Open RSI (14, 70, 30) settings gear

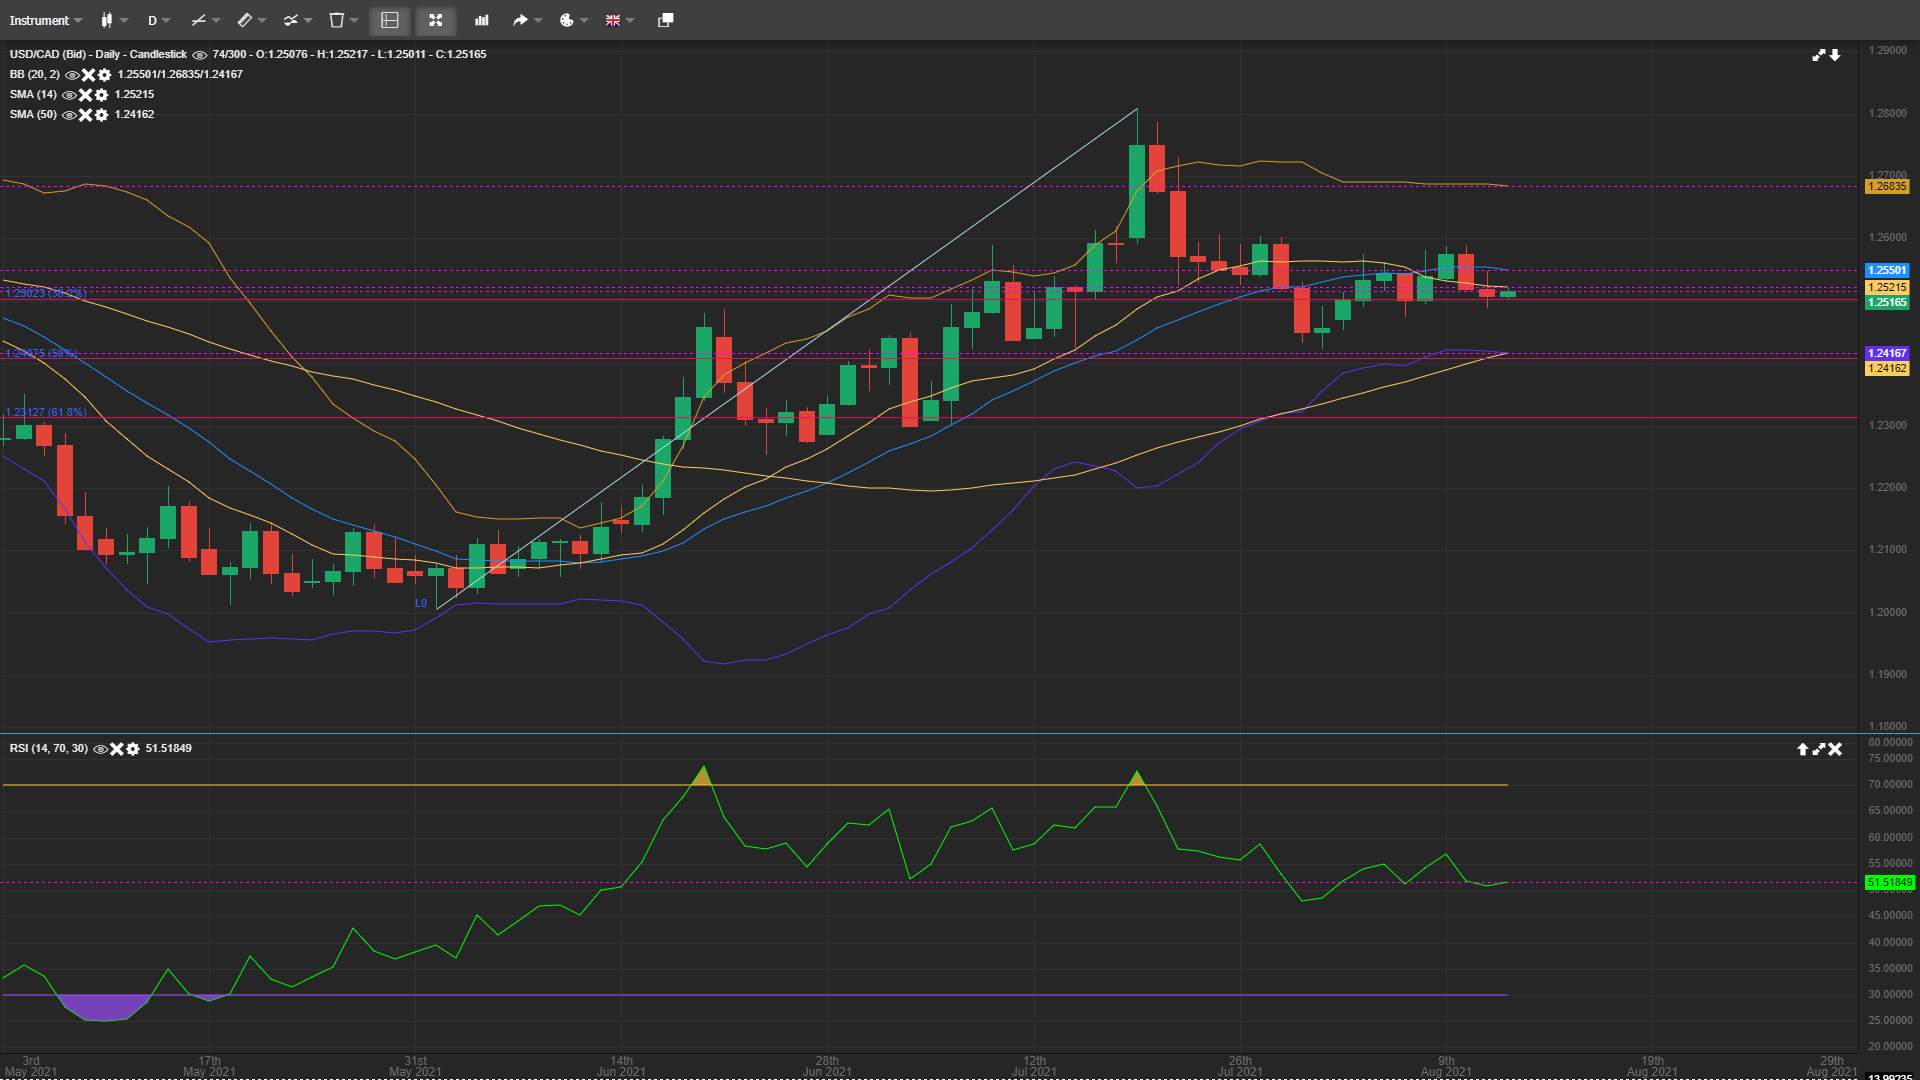point(133,749)
